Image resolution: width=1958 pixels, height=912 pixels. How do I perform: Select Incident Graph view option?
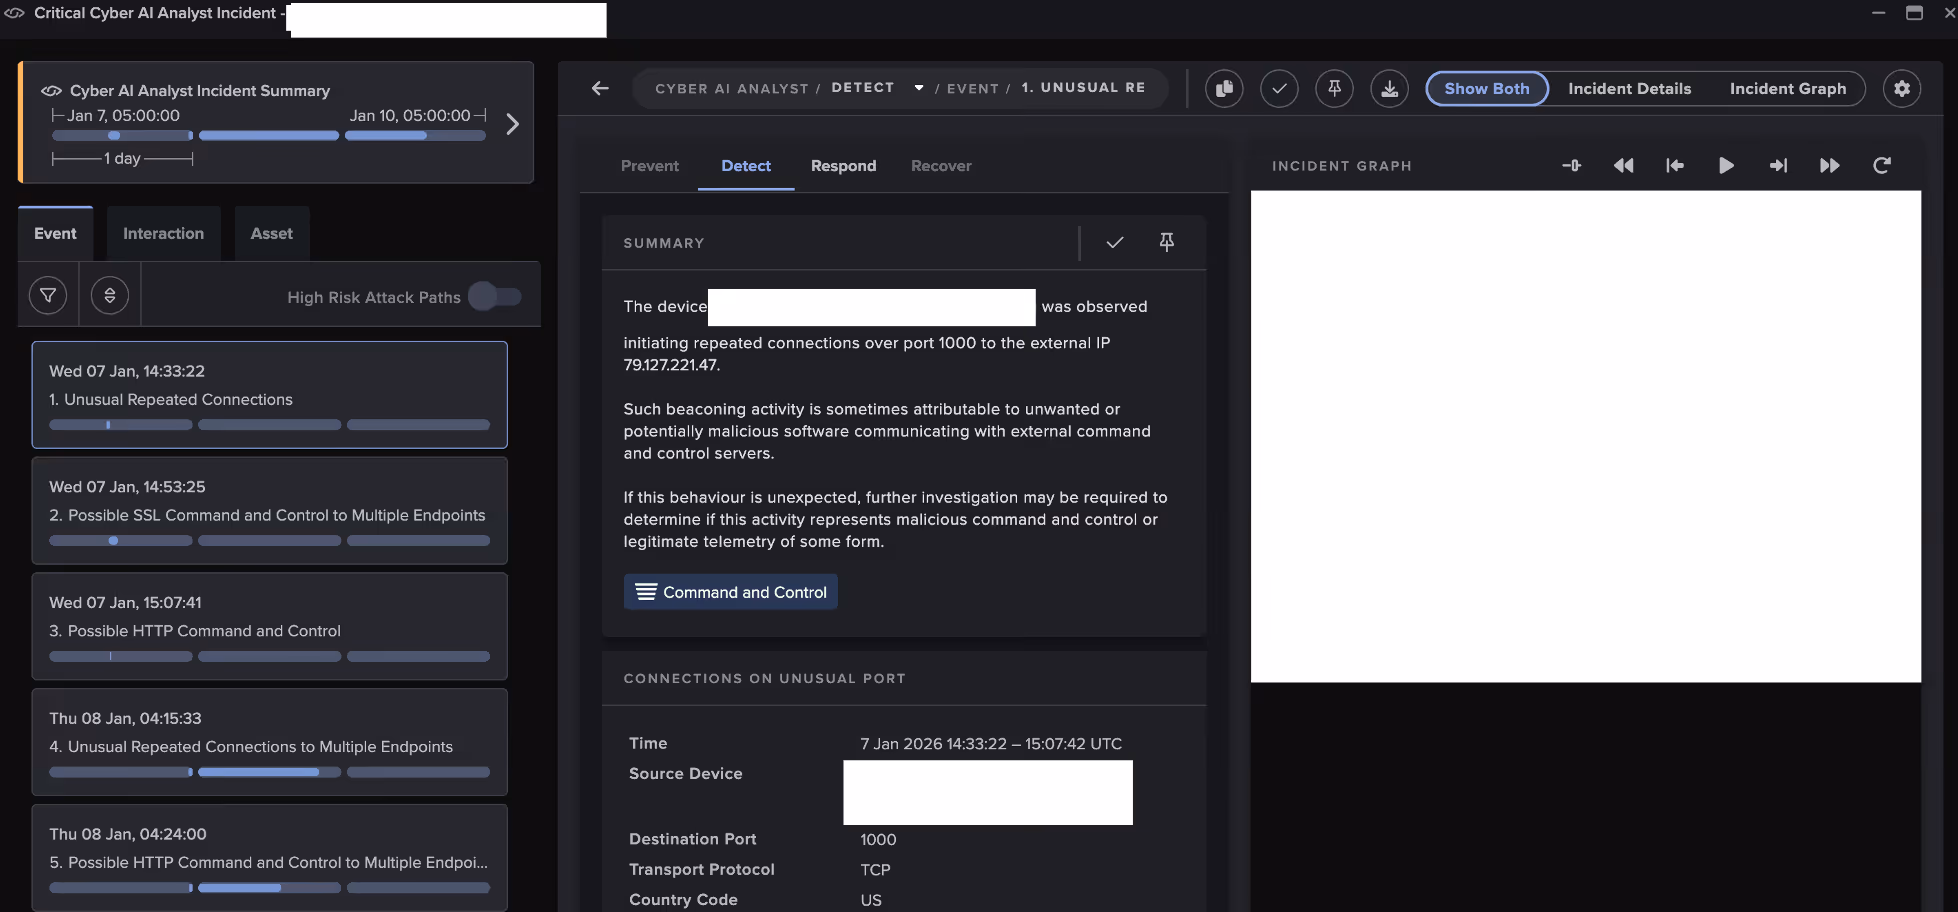(1788, 88)
